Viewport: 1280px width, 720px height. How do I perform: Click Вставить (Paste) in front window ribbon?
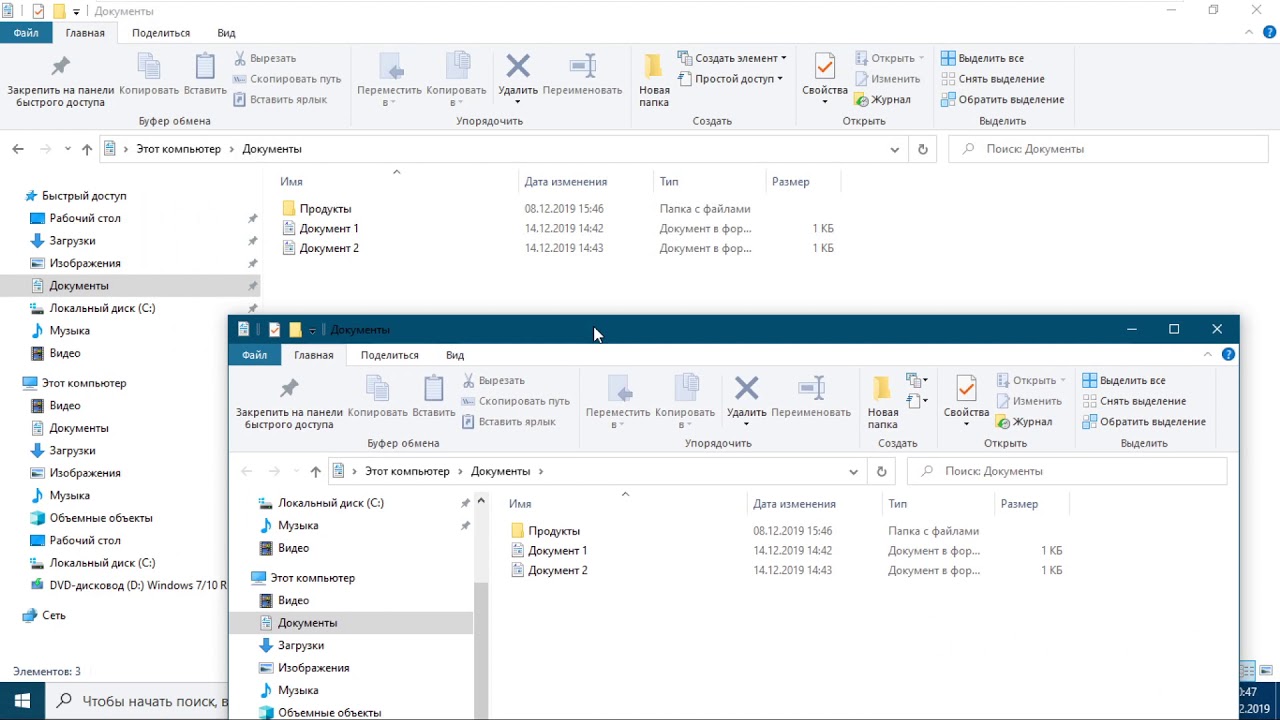point(433,398)
